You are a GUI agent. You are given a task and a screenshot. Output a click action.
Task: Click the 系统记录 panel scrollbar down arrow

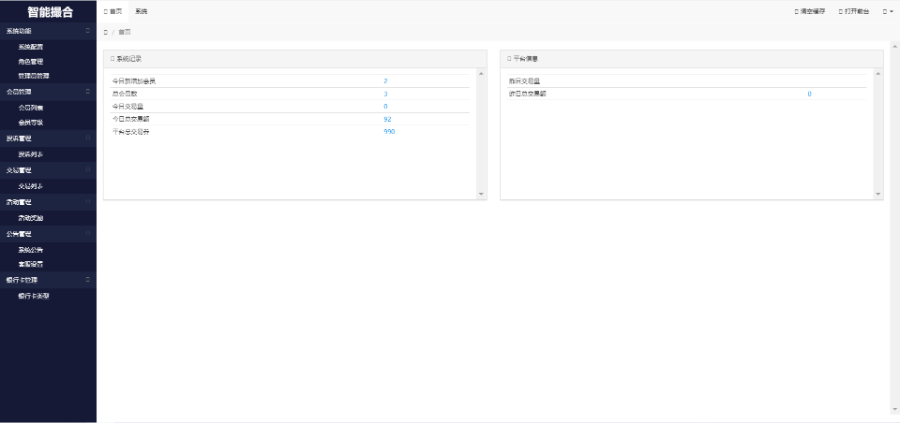tap(481, 193)
